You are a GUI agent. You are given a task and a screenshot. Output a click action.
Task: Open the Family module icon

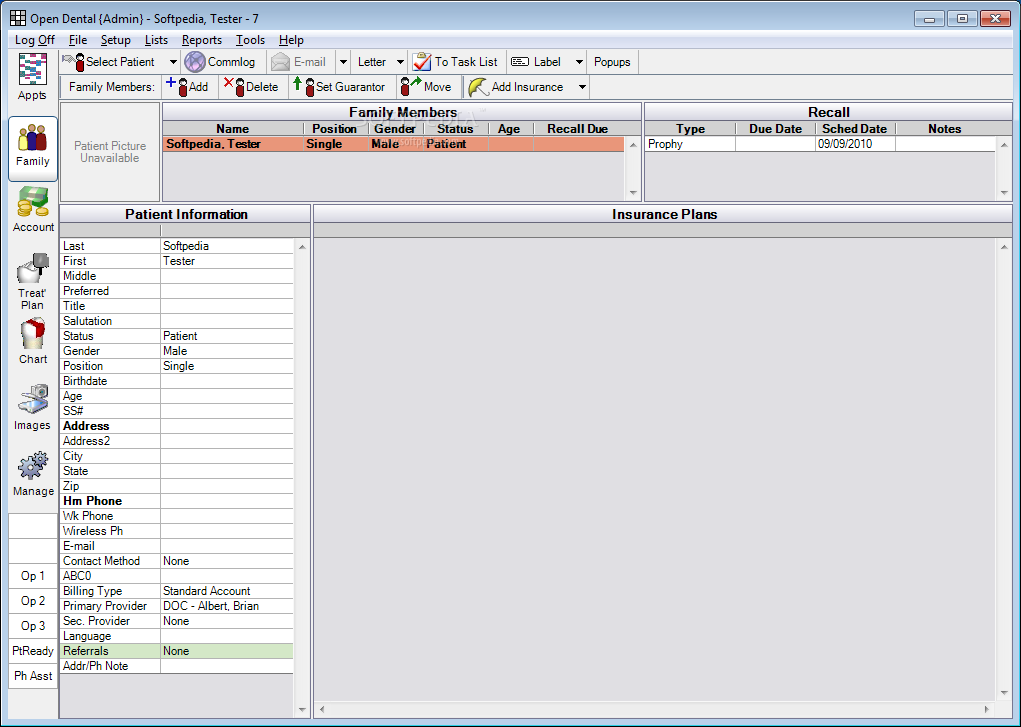(33, 138)
